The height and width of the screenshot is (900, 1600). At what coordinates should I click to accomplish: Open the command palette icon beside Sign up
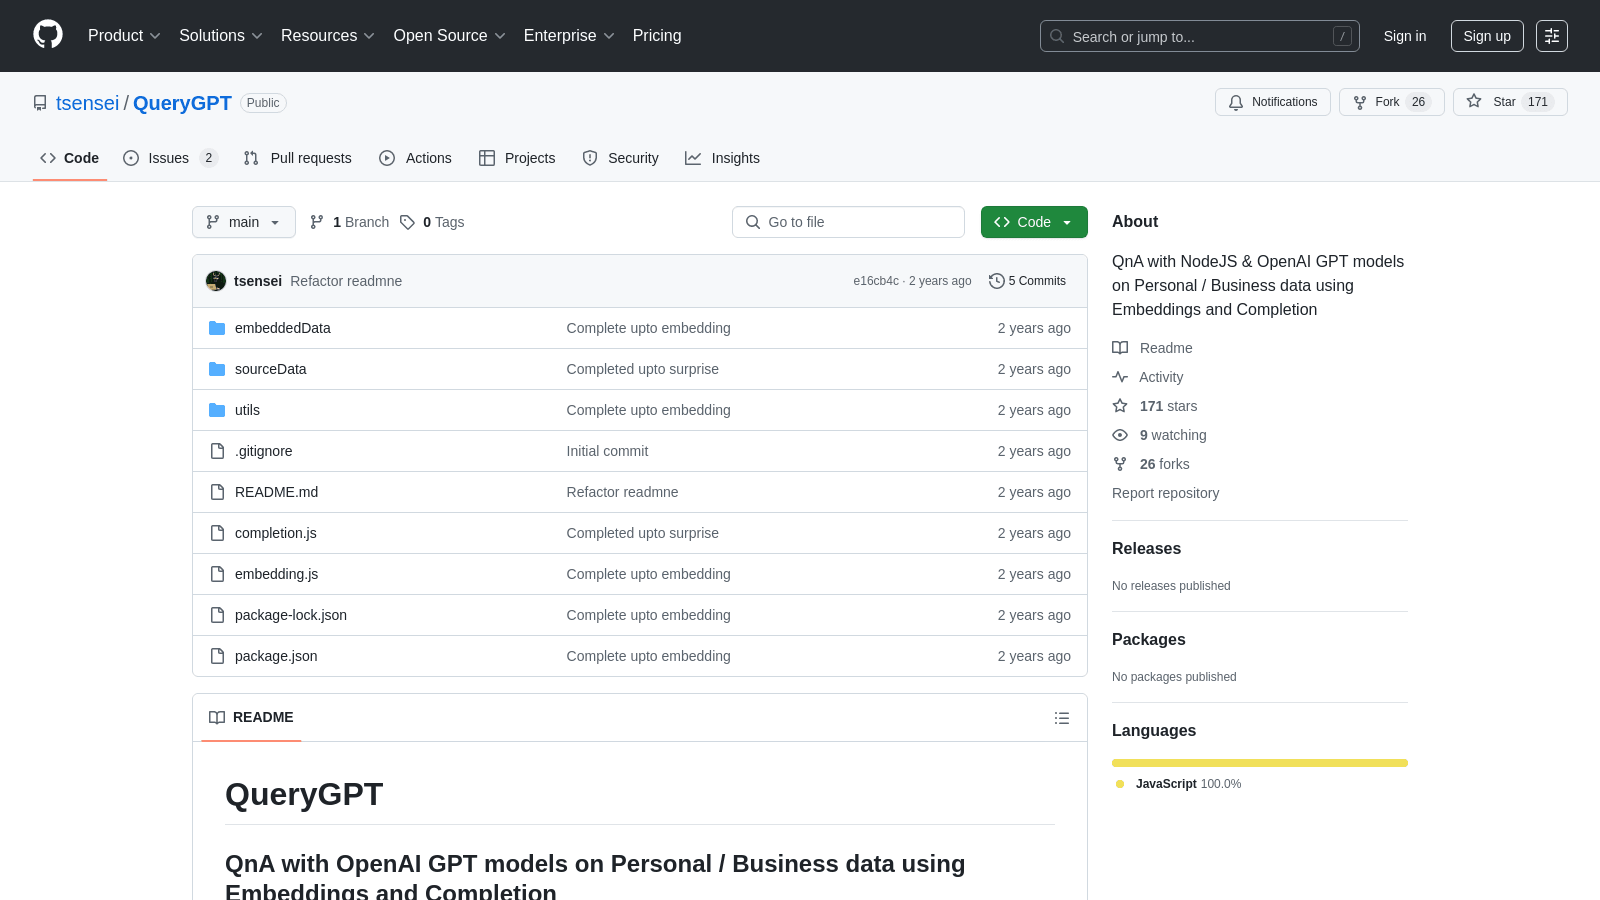[1552, 35]
